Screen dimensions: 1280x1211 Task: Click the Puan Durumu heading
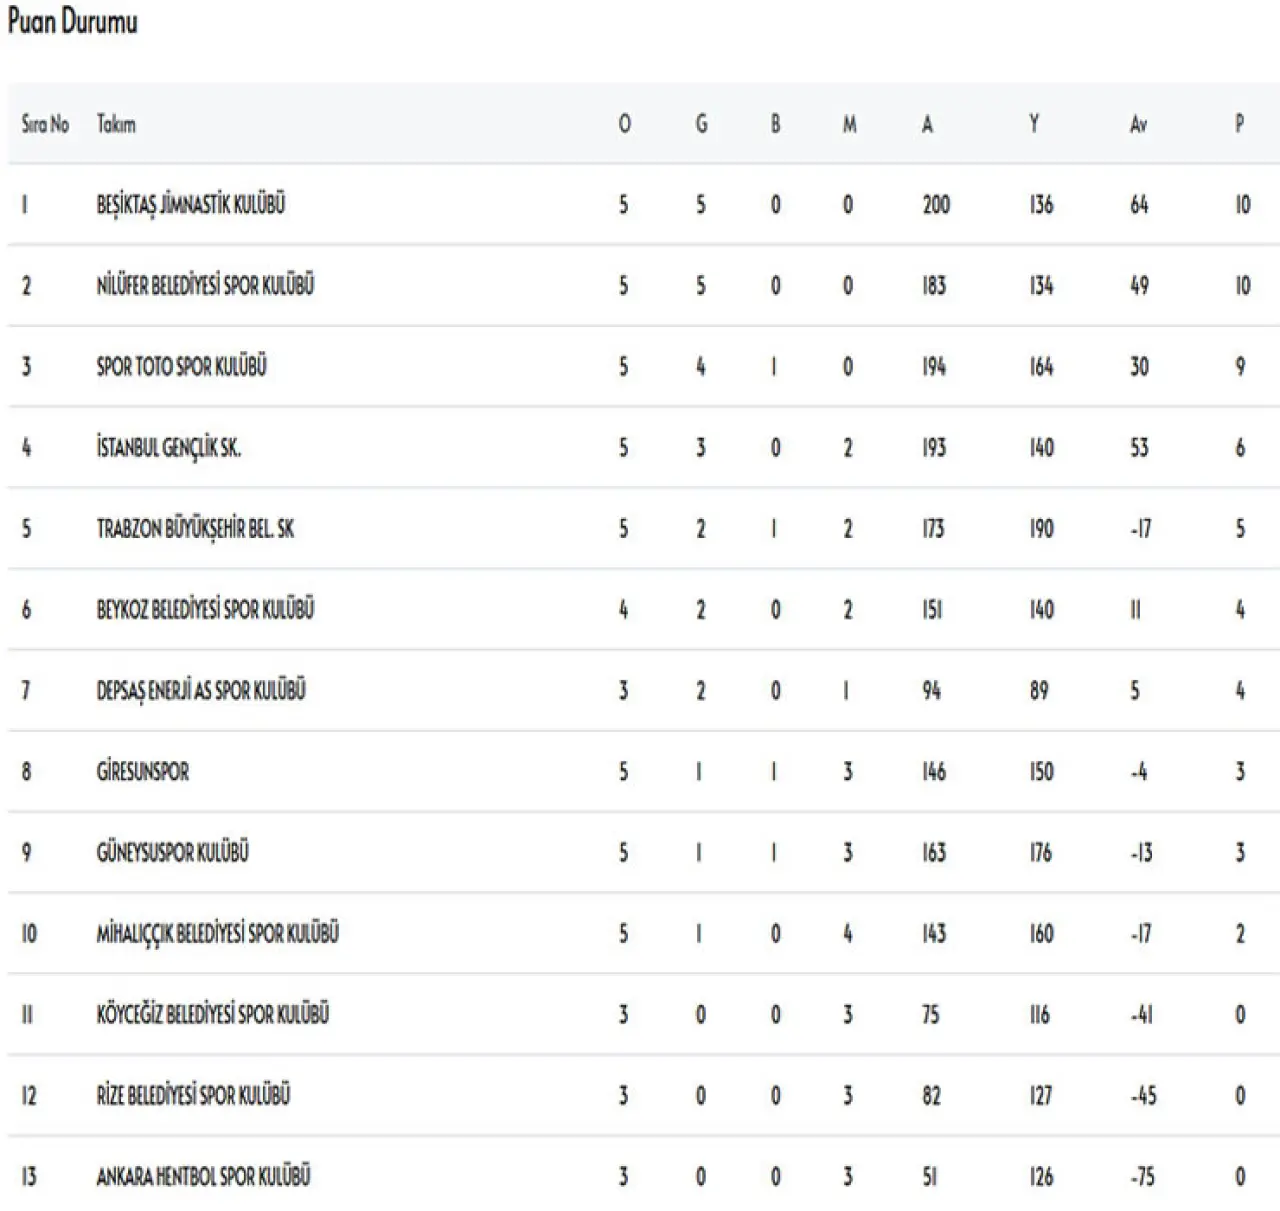click(x=72, y=23)
